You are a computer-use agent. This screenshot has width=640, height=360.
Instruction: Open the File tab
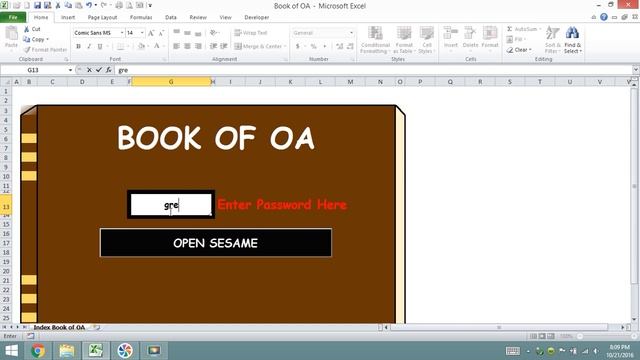(13, 17)
